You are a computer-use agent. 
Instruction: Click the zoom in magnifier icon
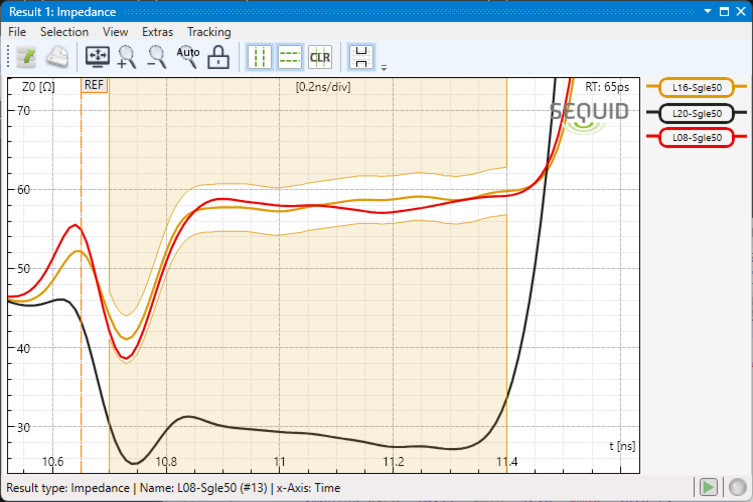tap(127, 57)
